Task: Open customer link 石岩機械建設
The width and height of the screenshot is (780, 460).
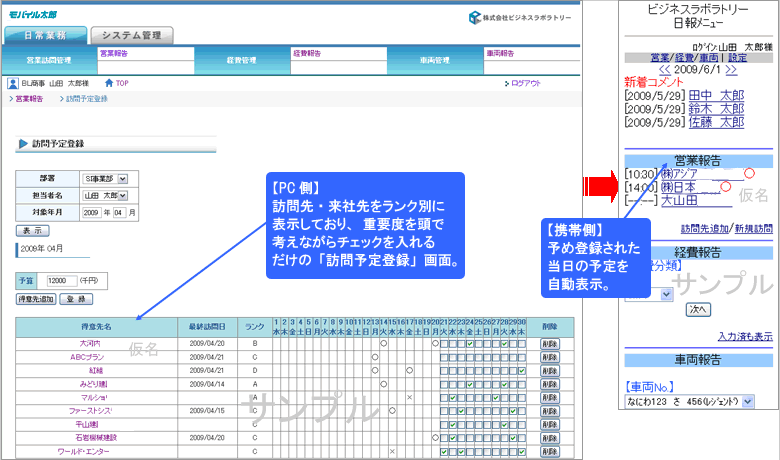Action: [96, 438]
